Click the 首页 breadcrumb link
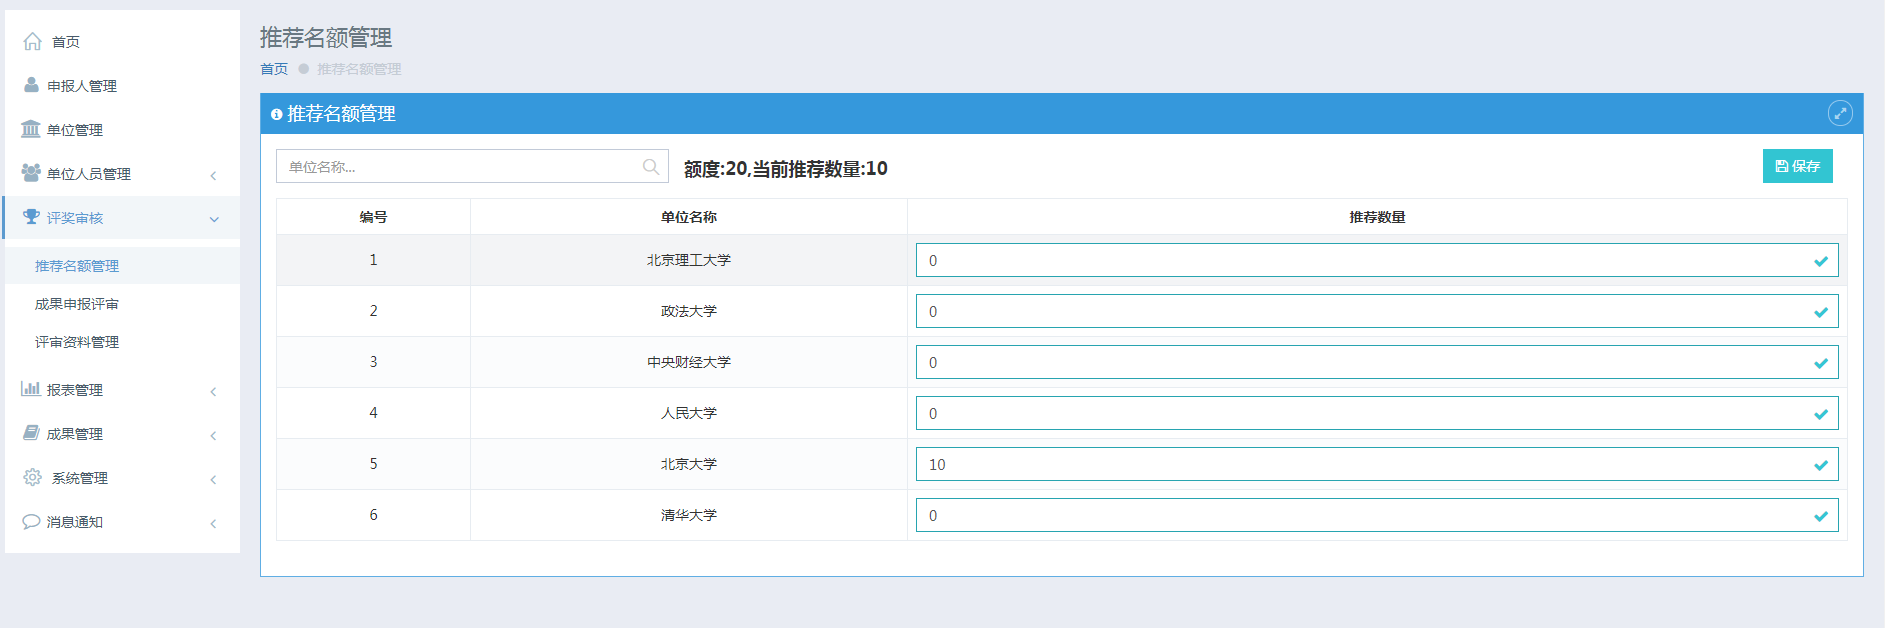The height and width of the screenshot is (628, 1885). pos(274,69)
